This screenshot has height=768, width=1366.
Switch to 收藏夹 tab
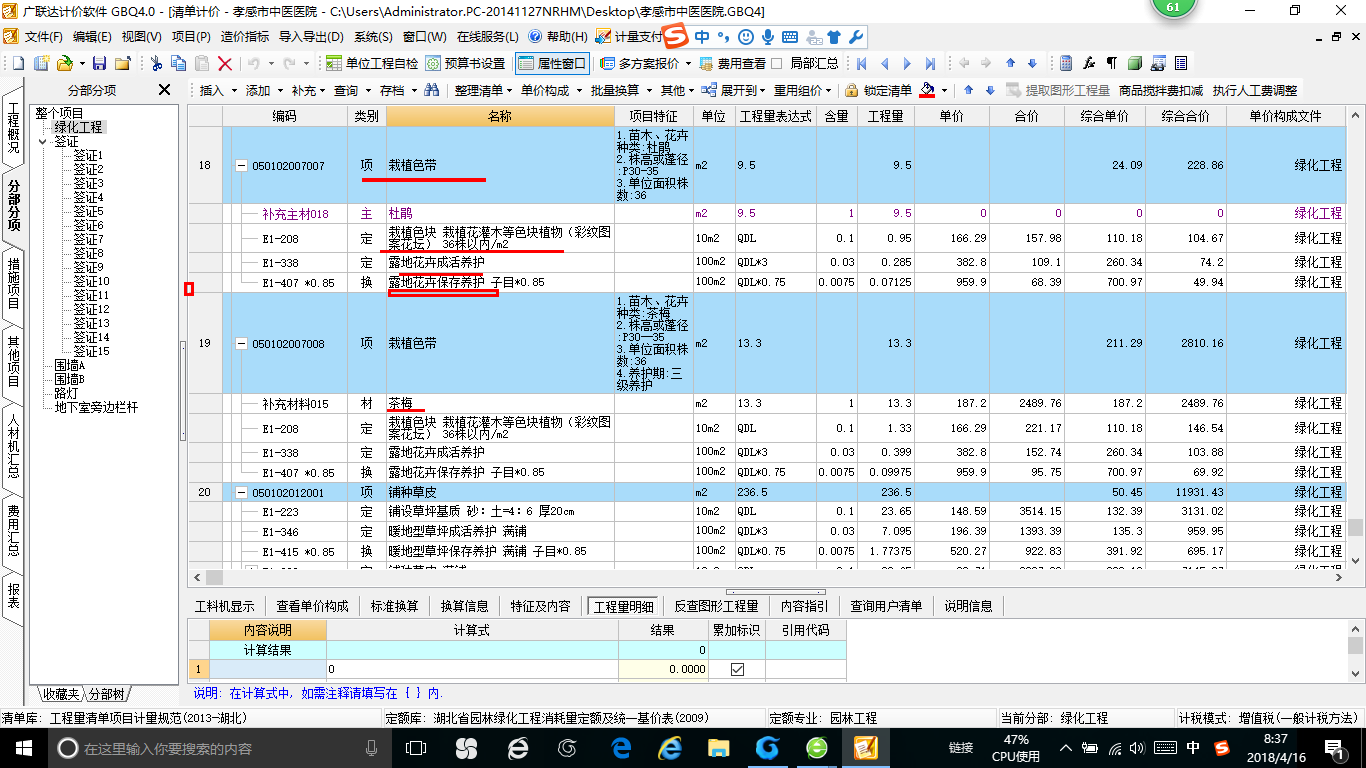pyautogui.click(x=59, y=694)
